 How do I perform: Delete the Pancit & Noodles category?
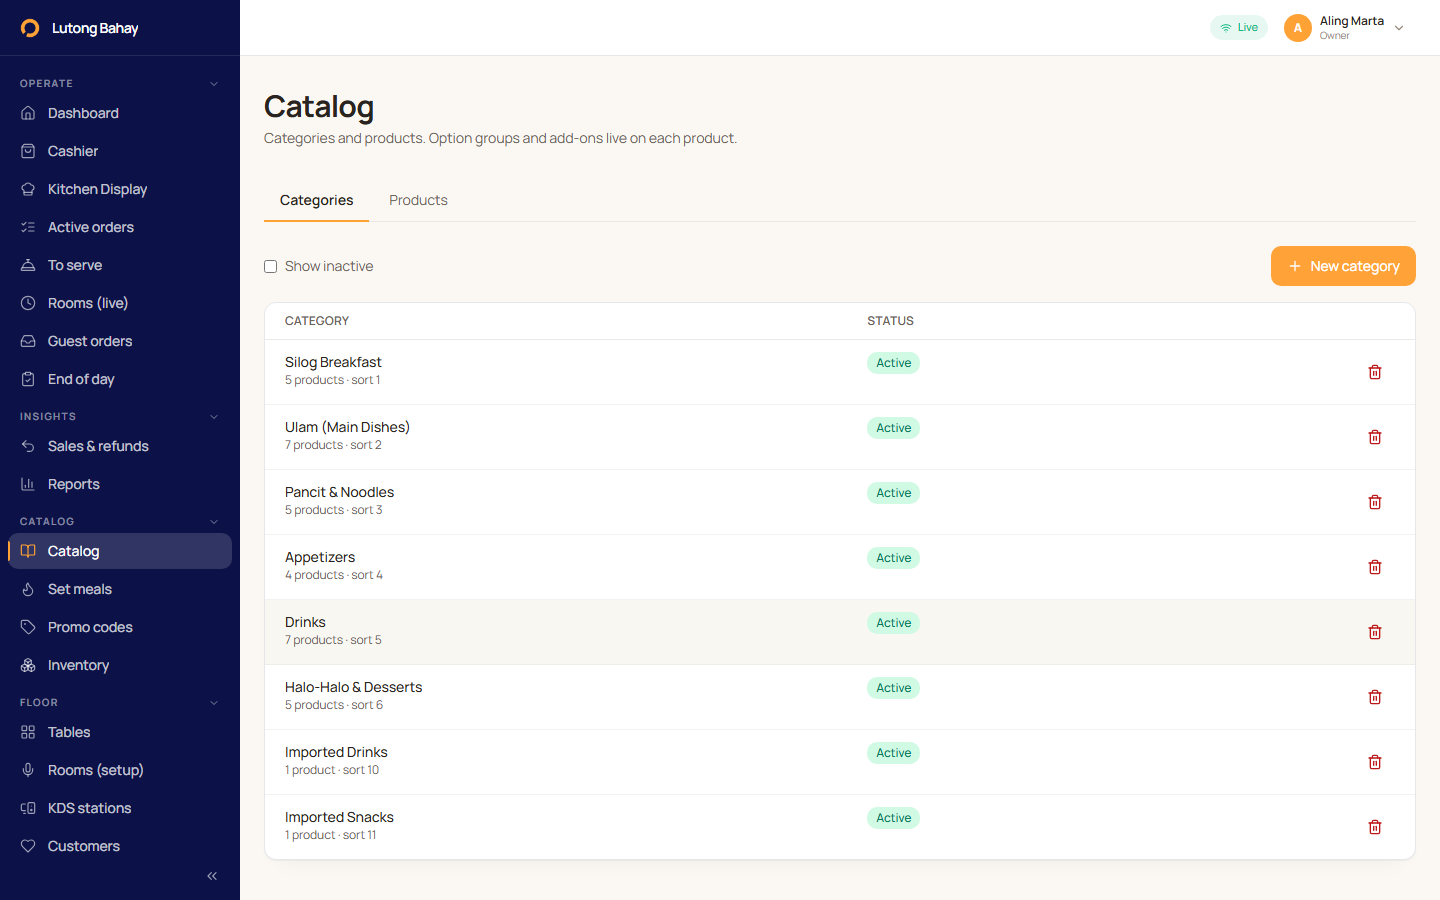coord(1375,502)
